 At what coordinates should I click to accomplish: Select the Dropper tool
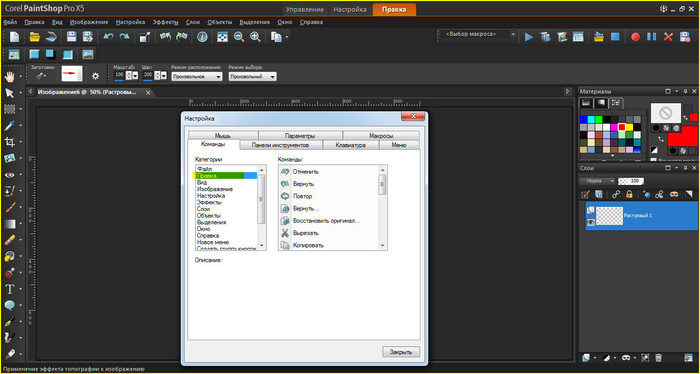point(9,125)
